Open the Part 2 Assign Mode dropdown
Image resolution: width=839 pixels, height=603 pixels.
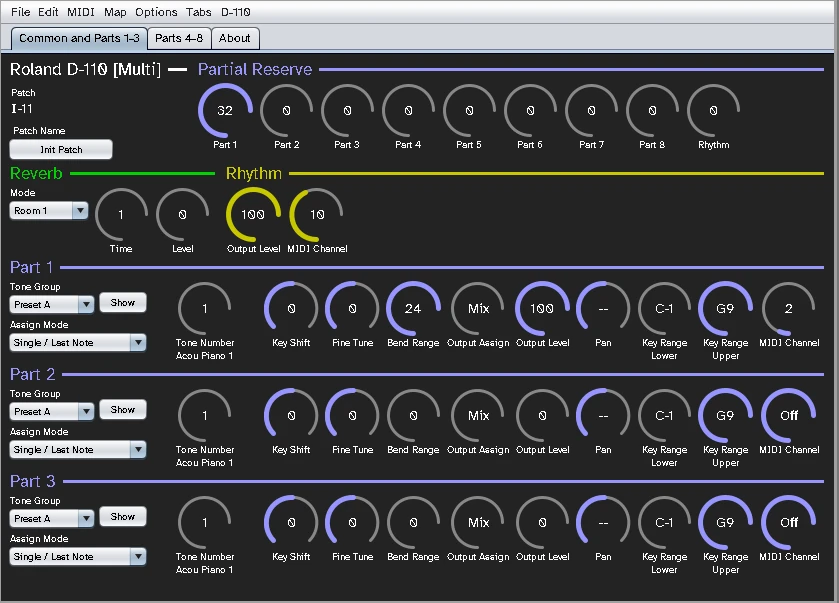(x=78, y=449)
